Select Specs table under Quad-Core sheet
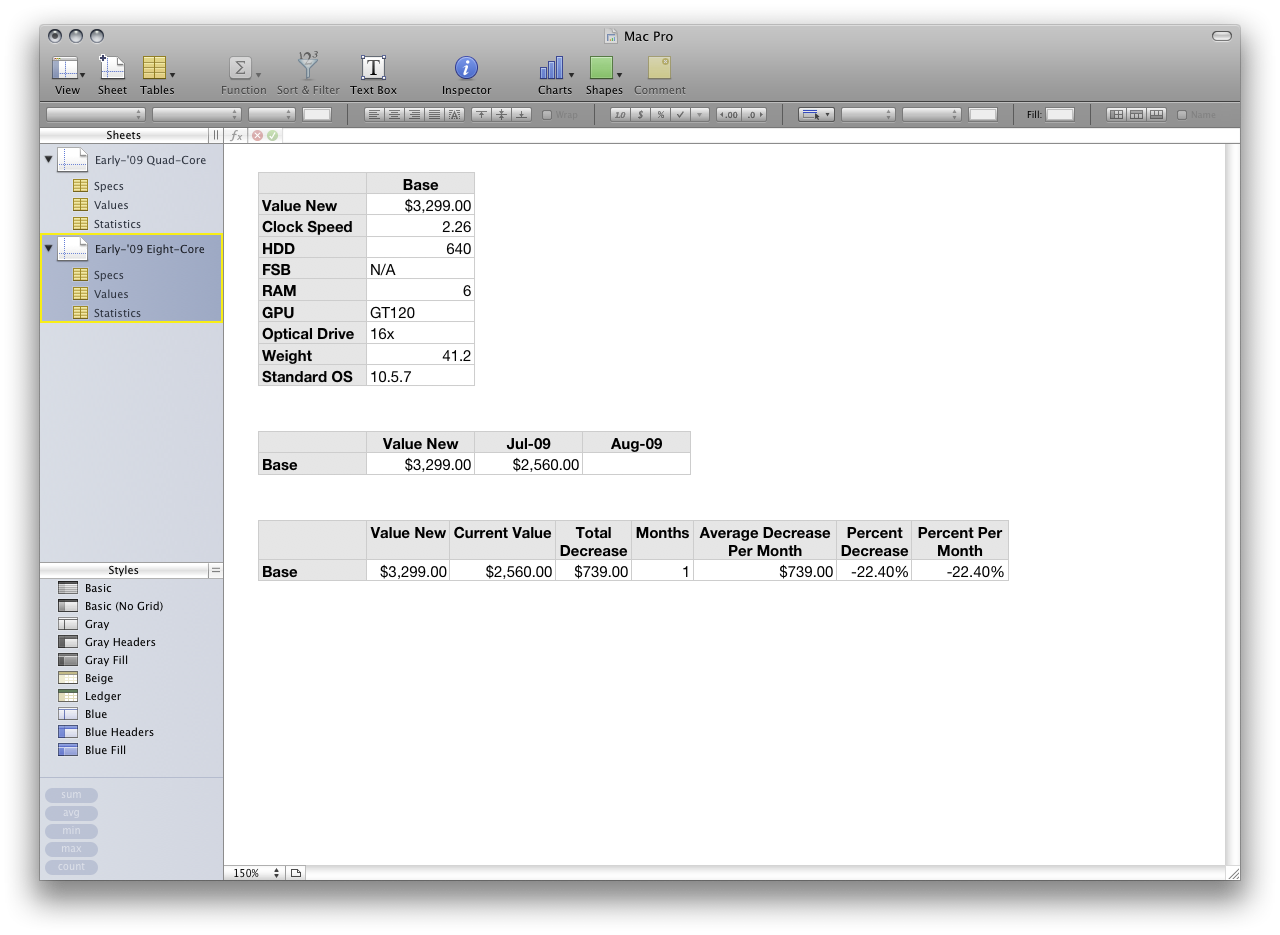1280x935 pixels. pyautogui.click(x=109, y=186)
